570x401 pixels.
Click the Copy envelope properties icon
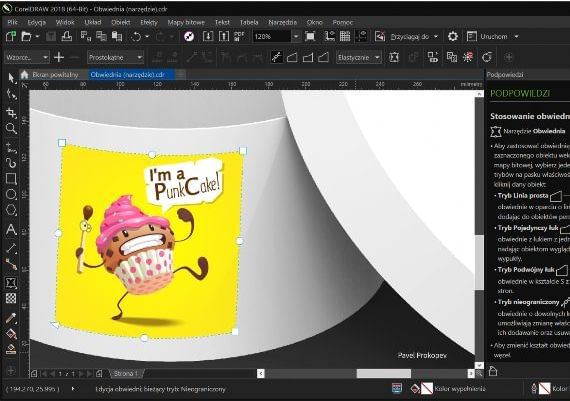[x=451, y=57]
